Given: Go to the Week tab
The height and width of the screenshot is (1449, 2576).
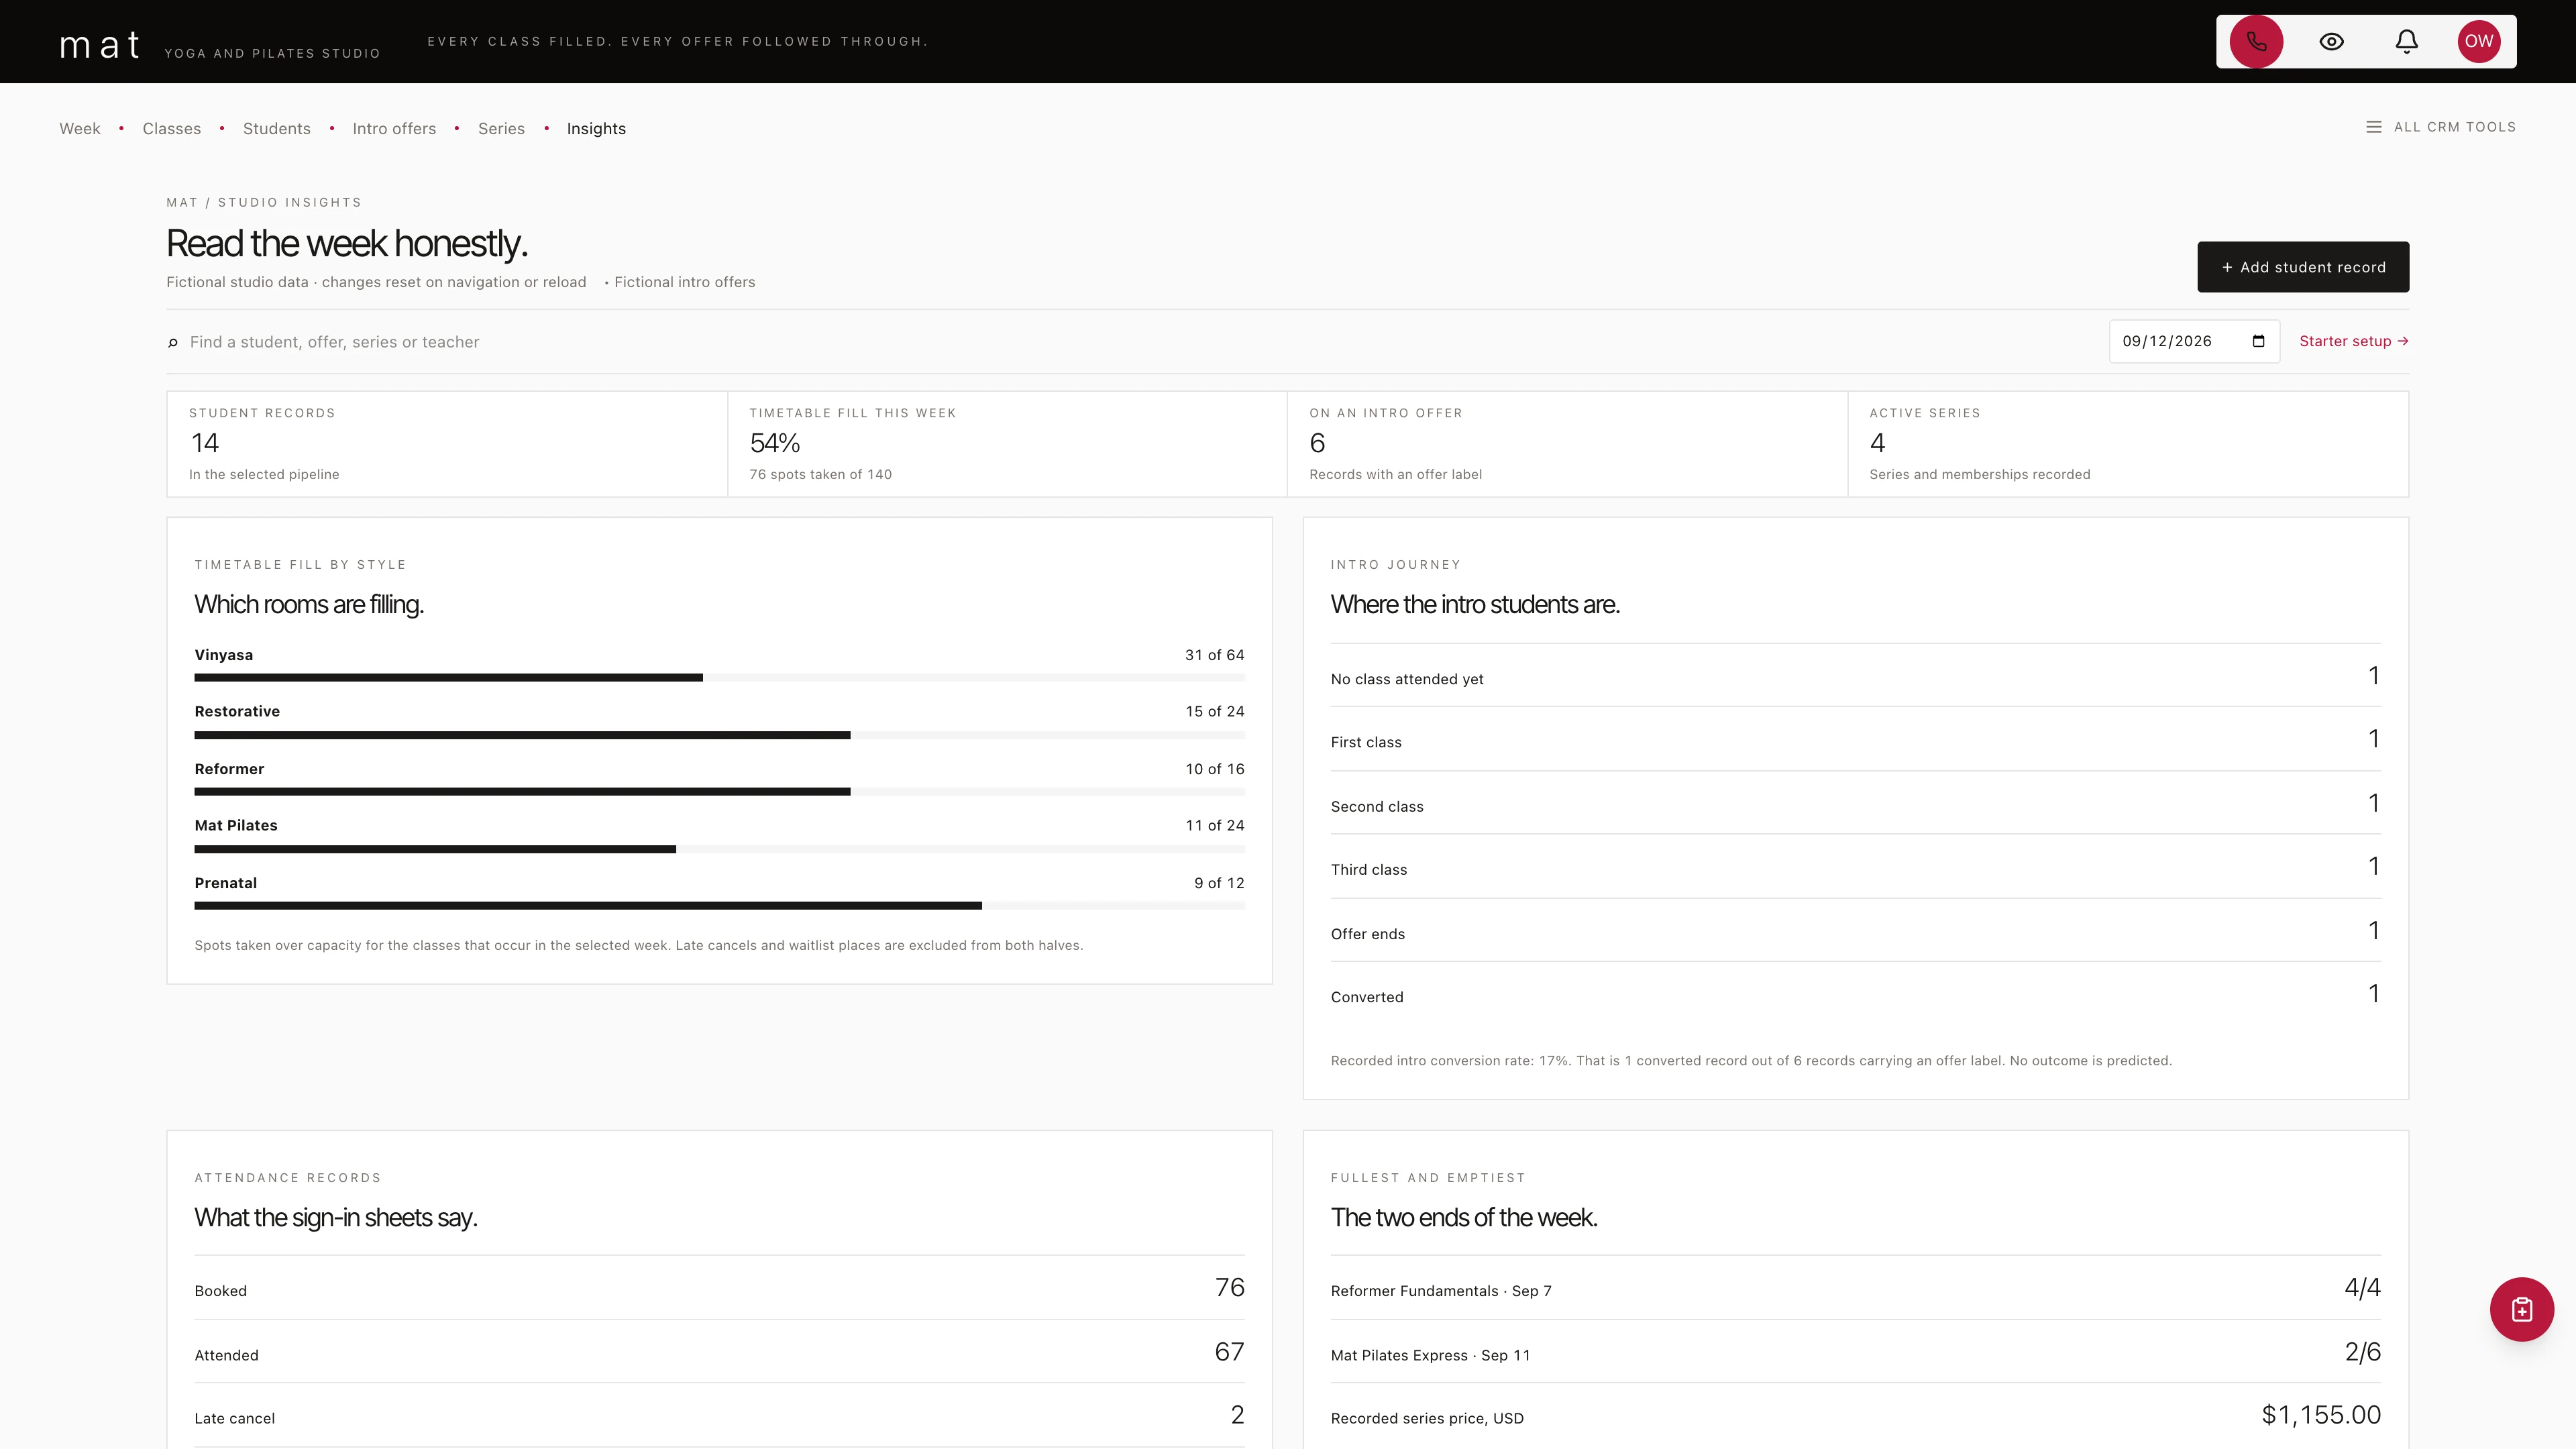Looking at the screenshot, I should click(x=80, y=128).
